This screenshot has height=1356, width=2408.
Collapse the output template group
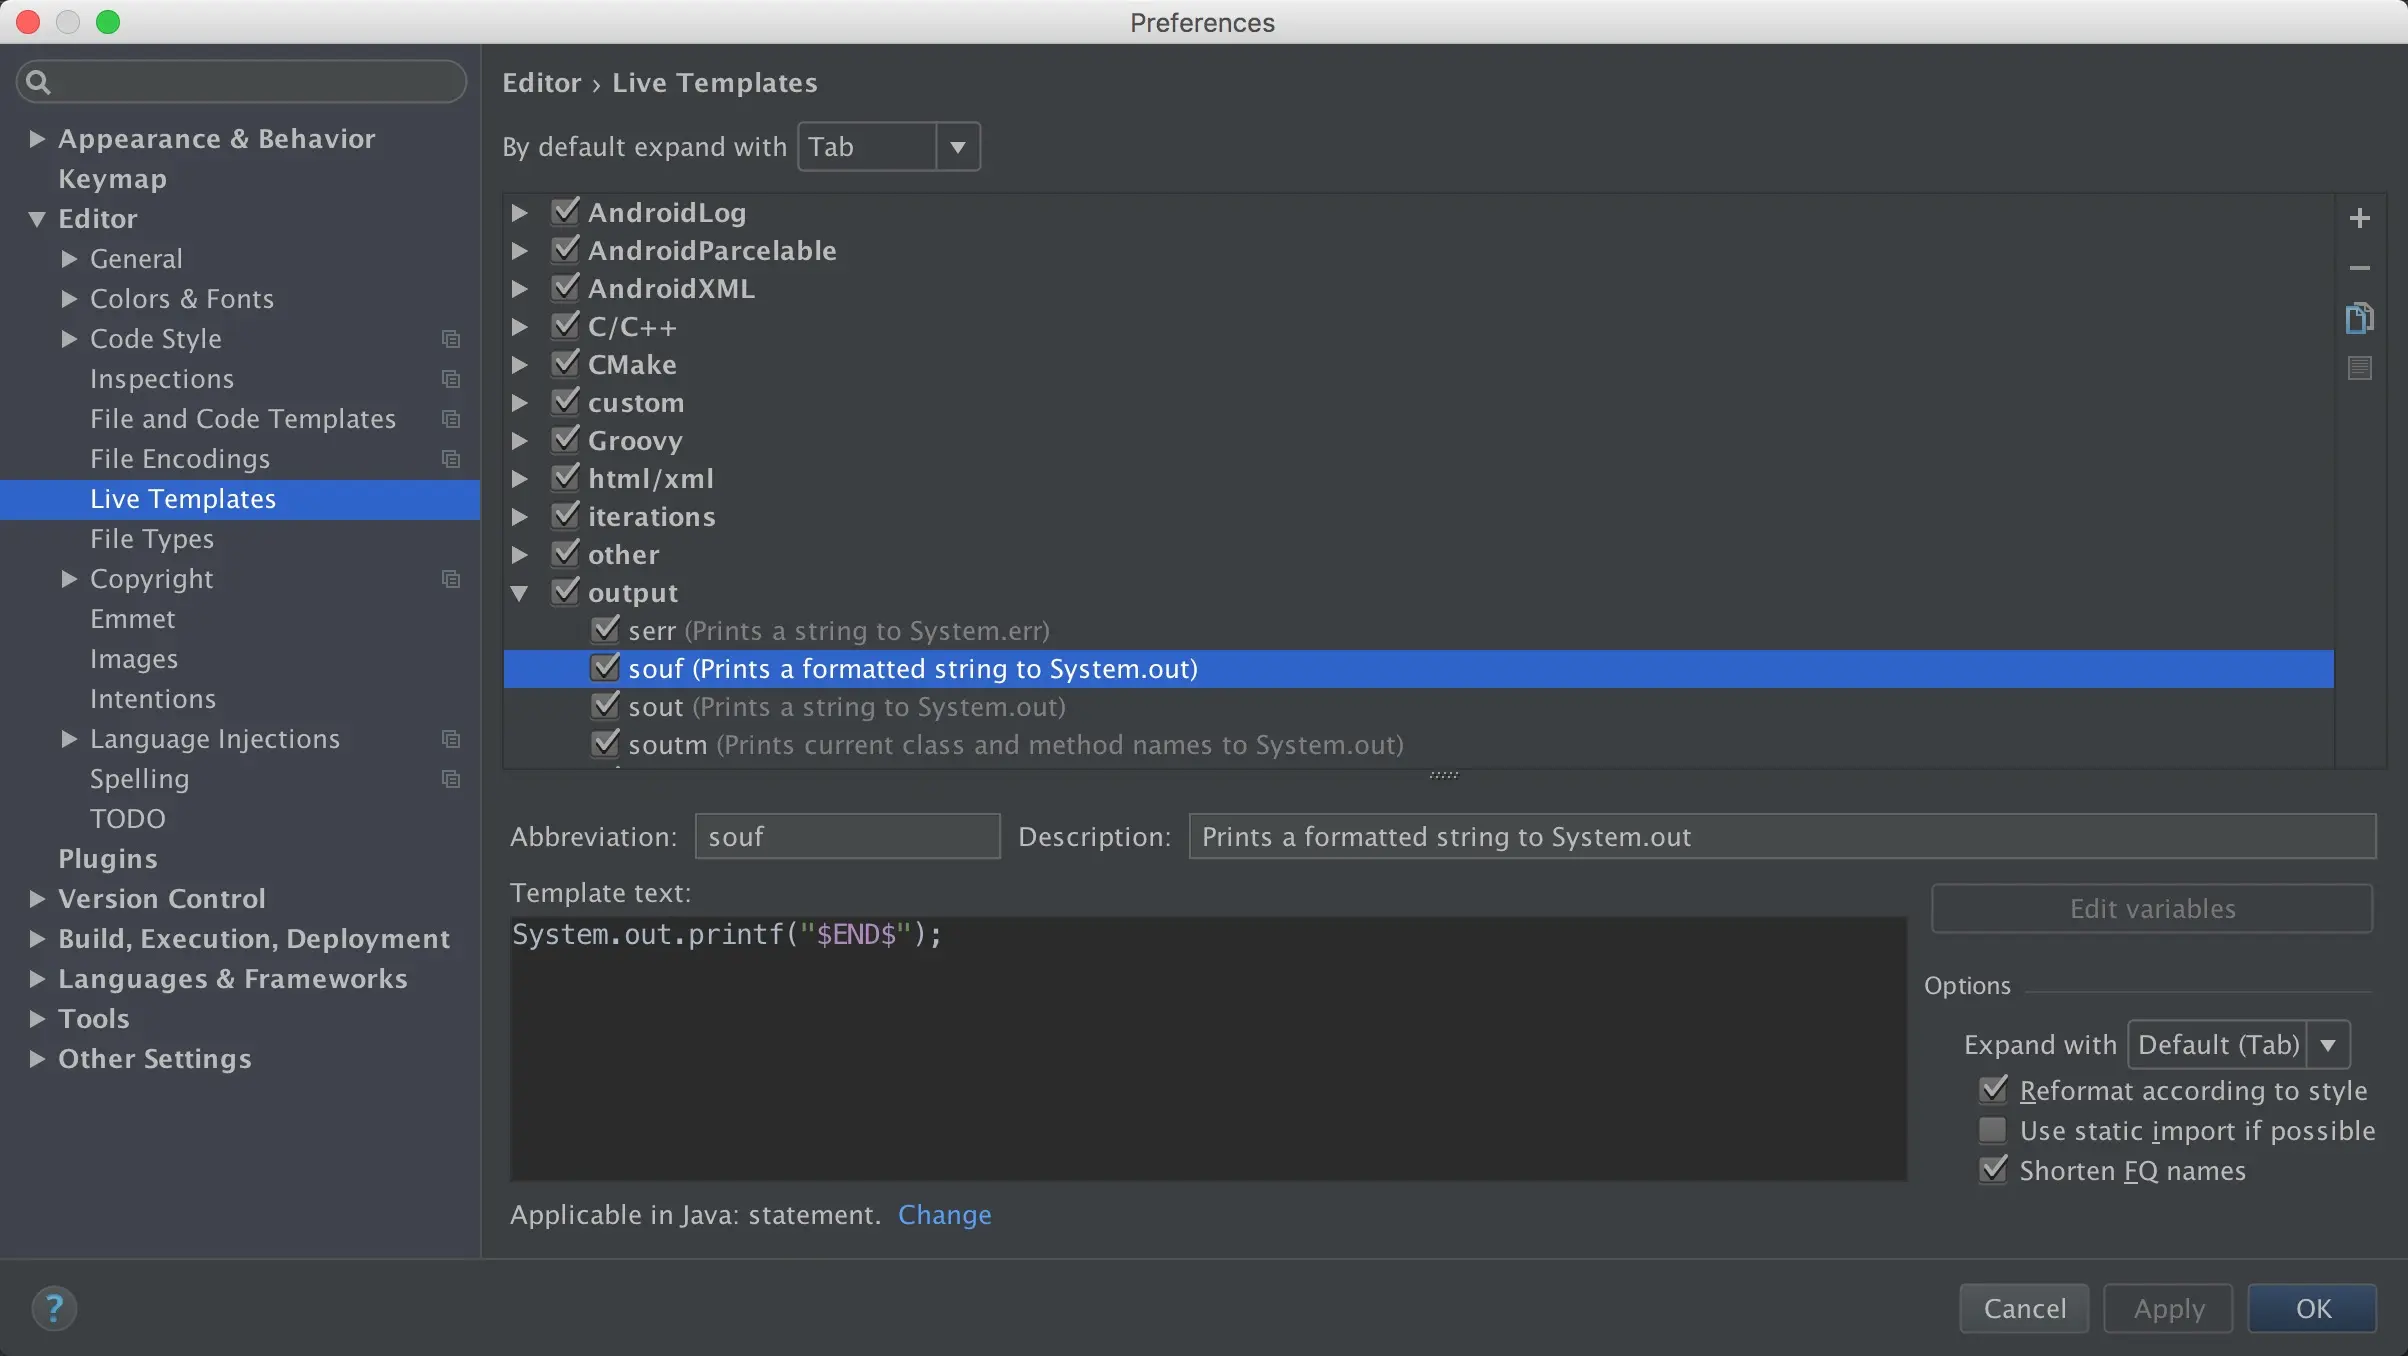click(519, 593)
